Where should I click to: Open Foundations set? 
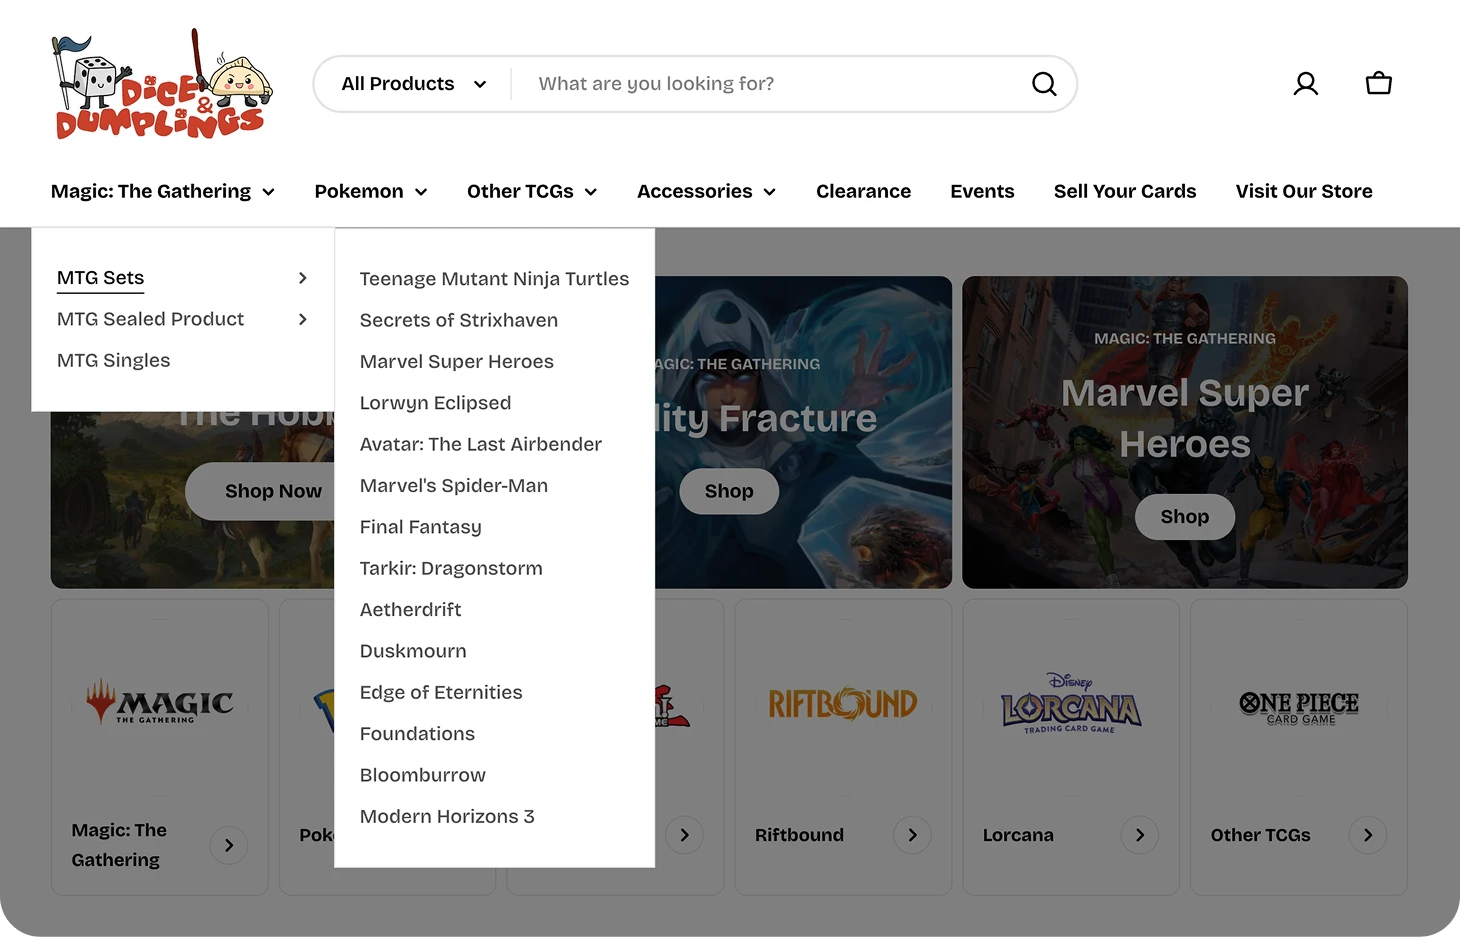coord(417,734)
